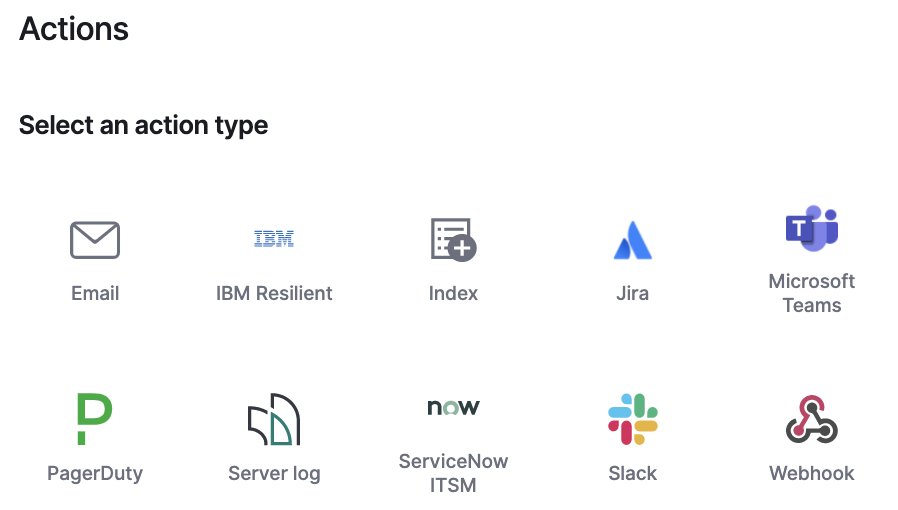Select the Webhook logo icon

(x=811, y=419)
